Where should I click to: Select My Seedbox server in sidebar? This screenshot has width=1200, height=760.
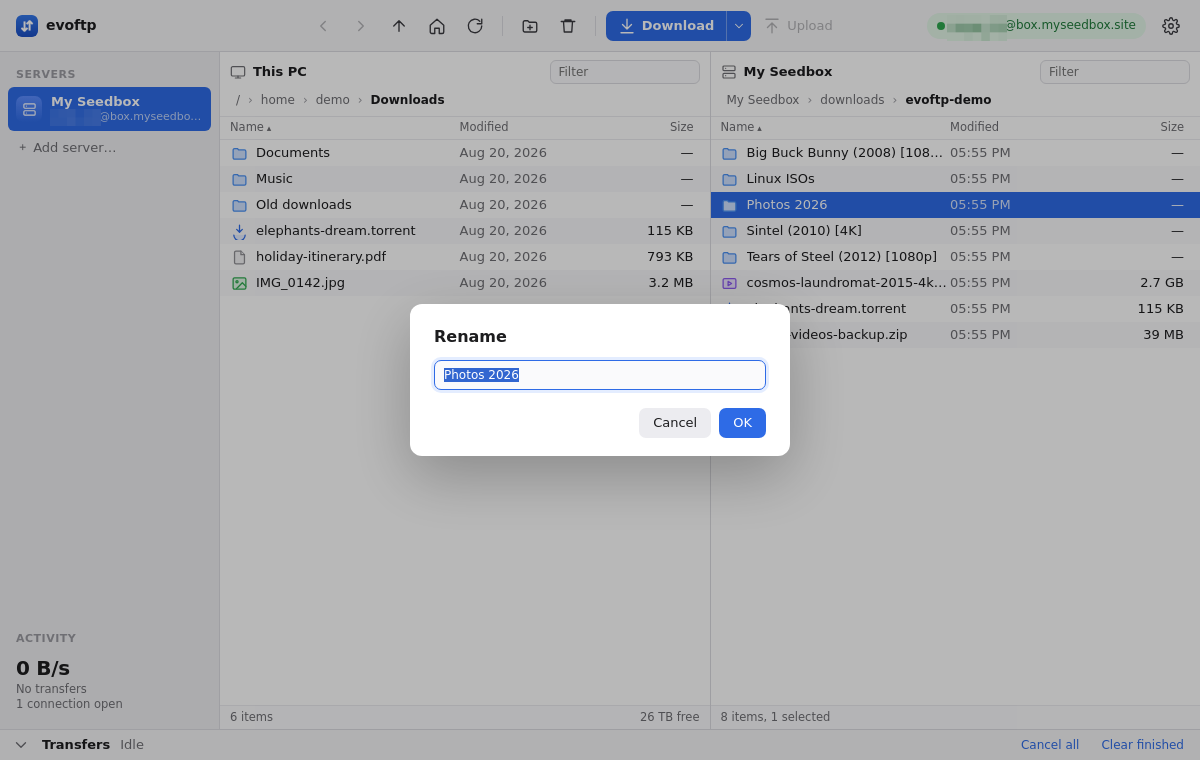(109, 109)
